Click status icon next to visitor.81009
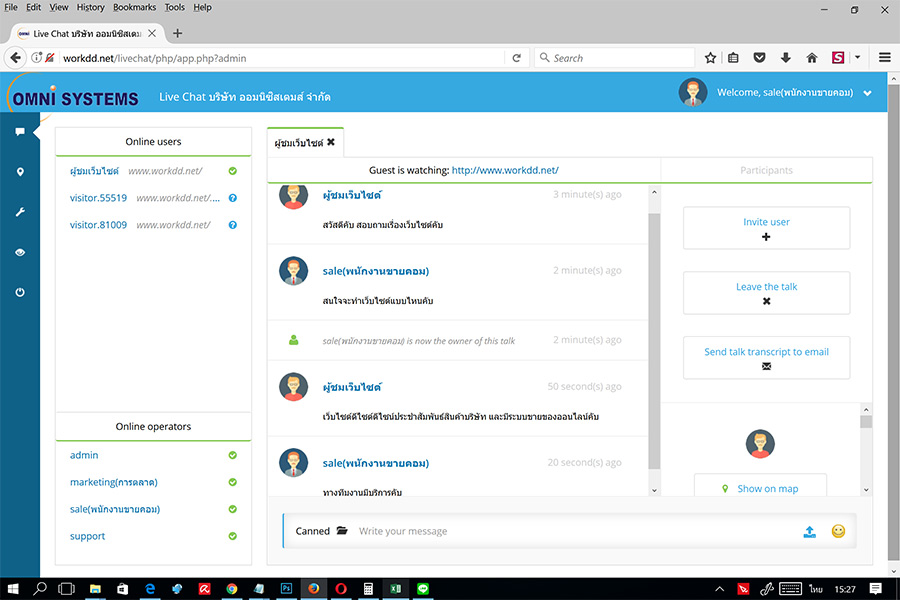Image resolution: width=900 pixels, height=600 pixels. (232, 225)
